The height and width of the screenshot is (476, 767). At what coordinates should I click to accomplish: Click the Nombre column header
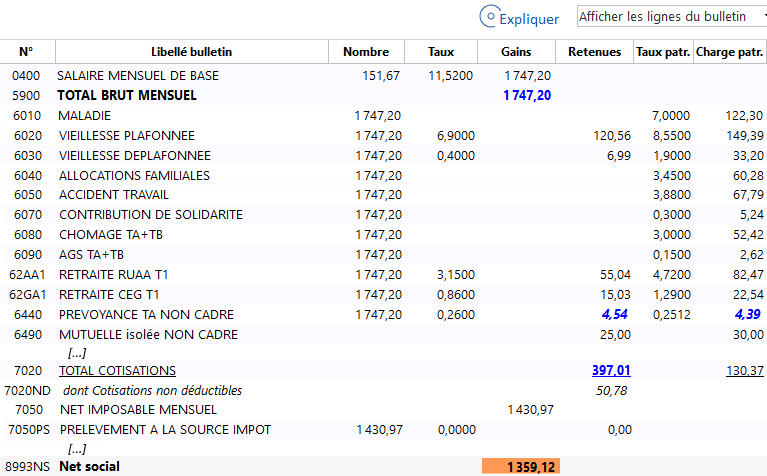(366, 52)
